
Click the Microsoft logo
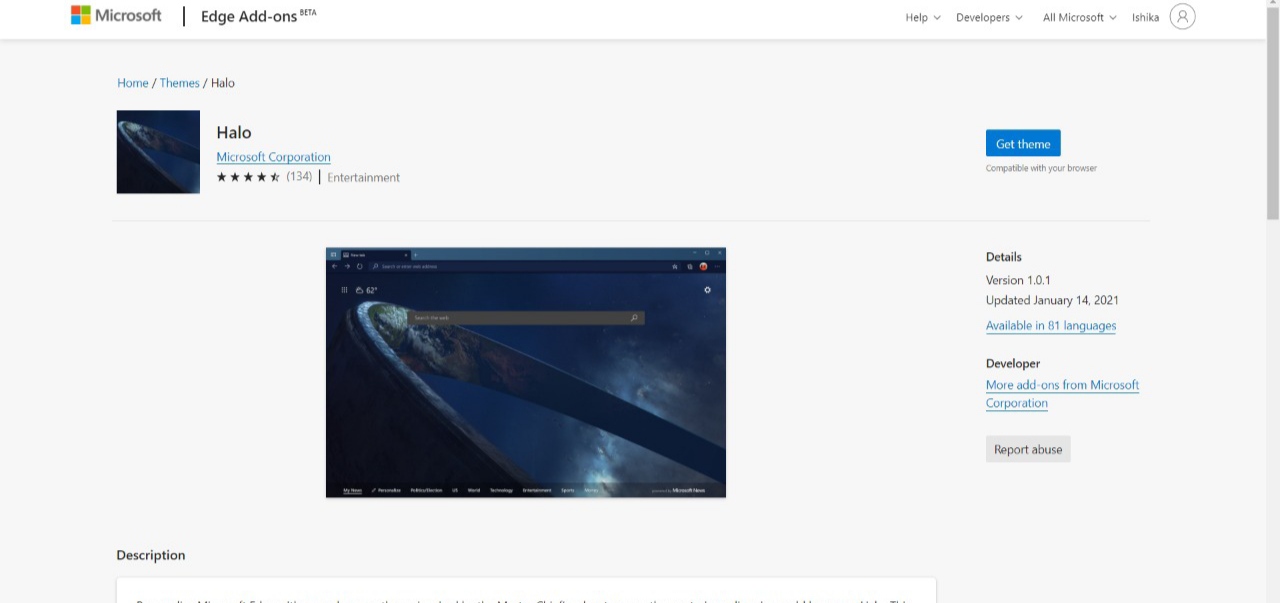click(x=116, y=16)
